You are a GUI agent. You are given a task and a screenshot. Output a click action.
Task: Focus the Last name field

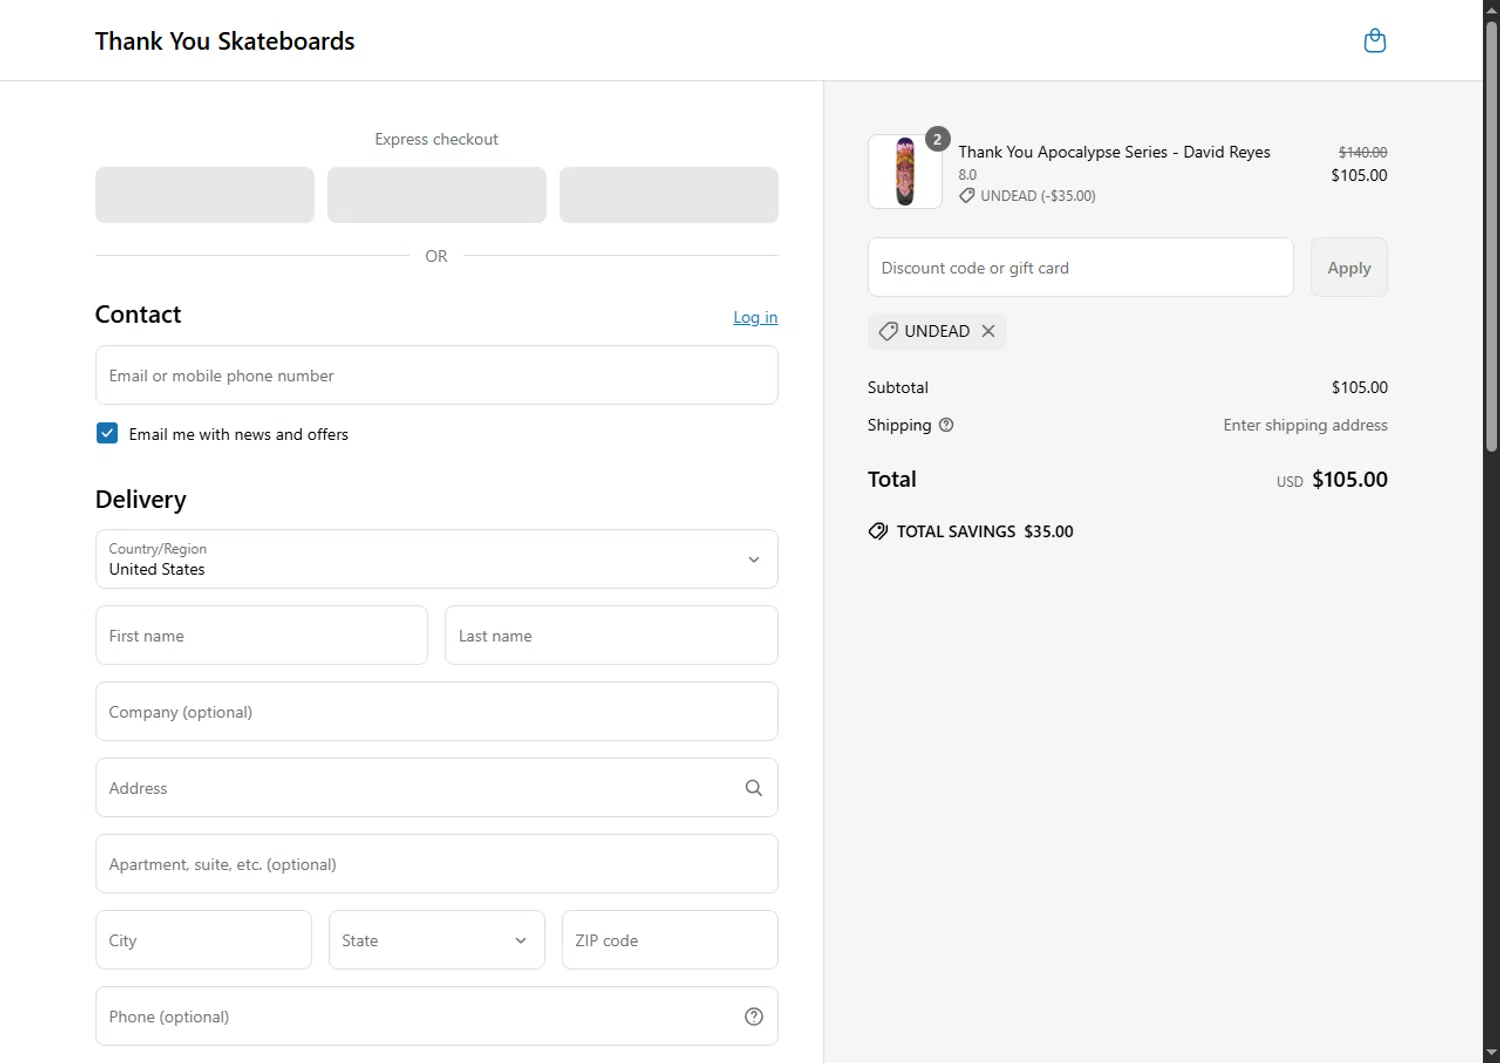tap(611, 635)
